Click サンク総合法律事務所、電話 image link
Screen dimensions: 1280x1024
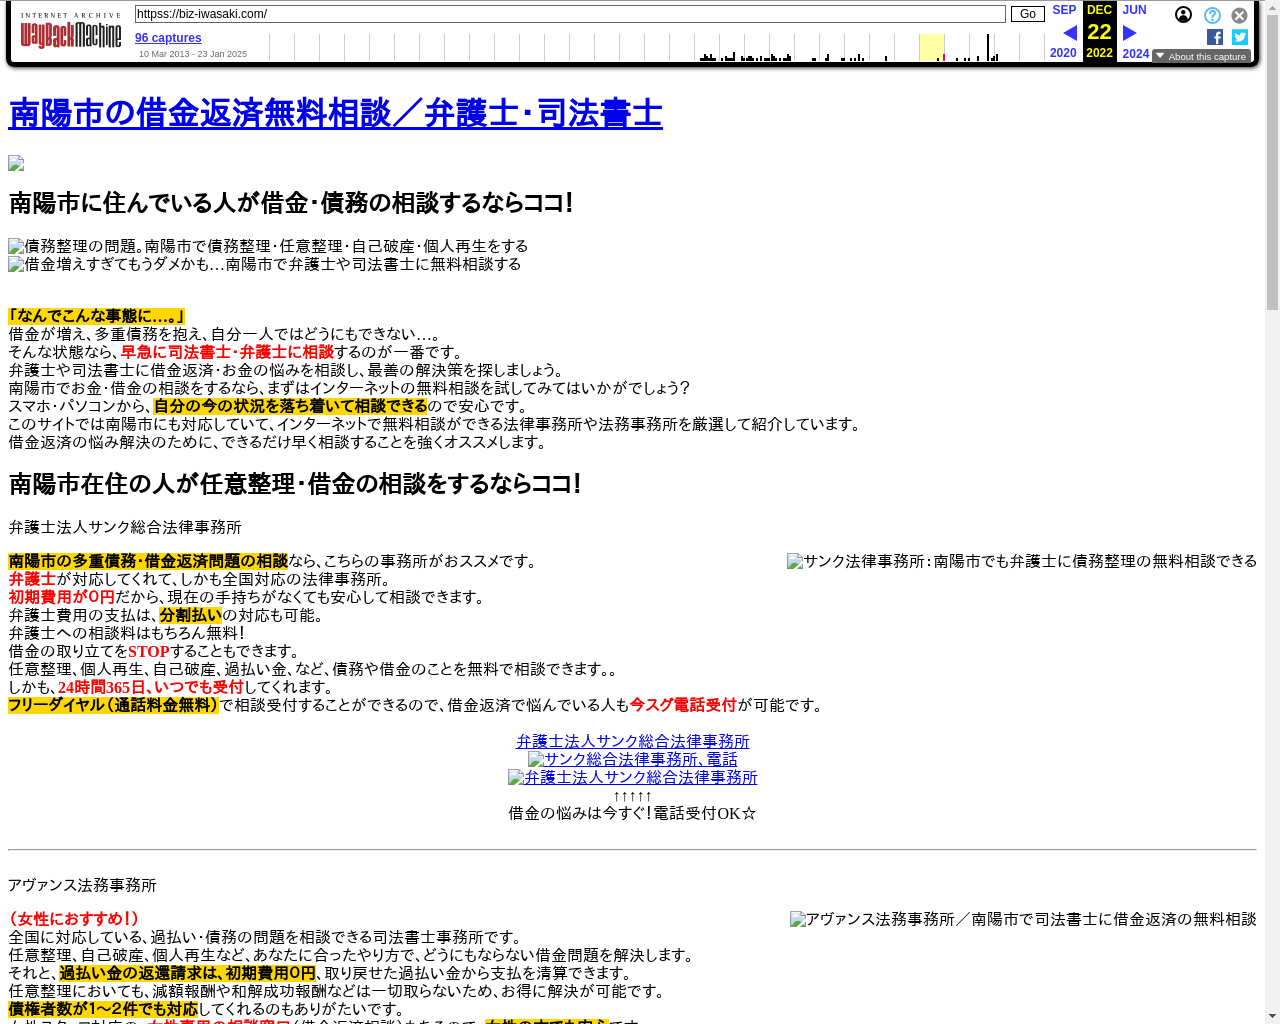[632, 759]
